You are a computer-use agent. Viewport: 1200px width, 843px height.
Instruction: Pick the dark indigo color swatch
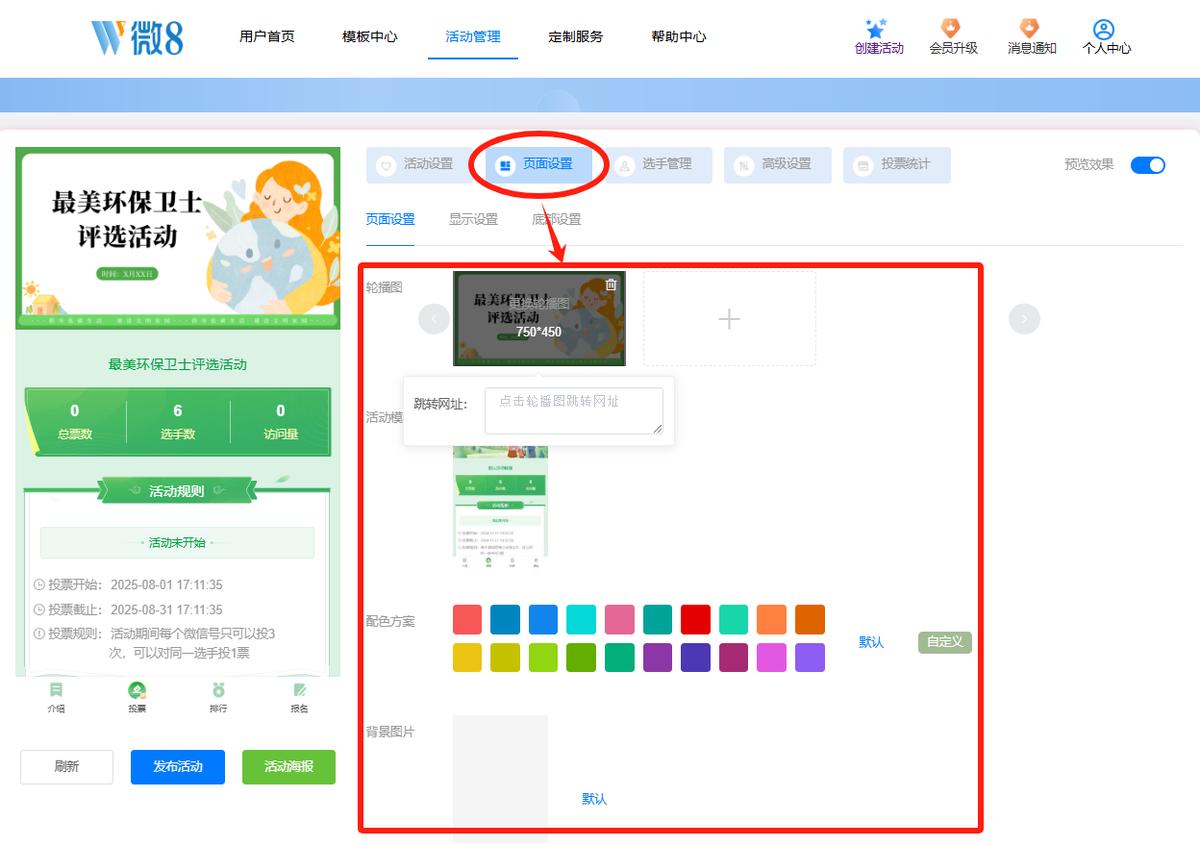pos(695,657)
